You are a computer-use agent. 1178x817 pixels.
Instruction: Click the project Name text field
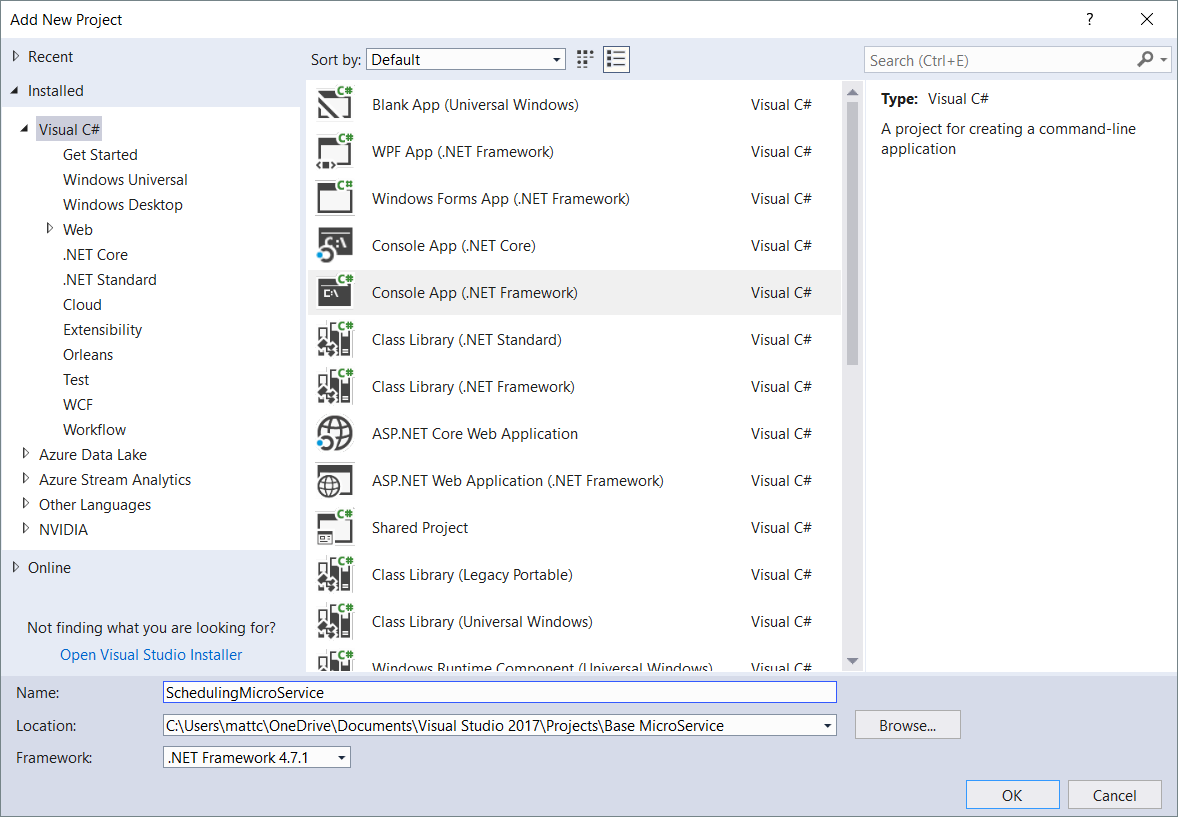(x=500, y=692)
